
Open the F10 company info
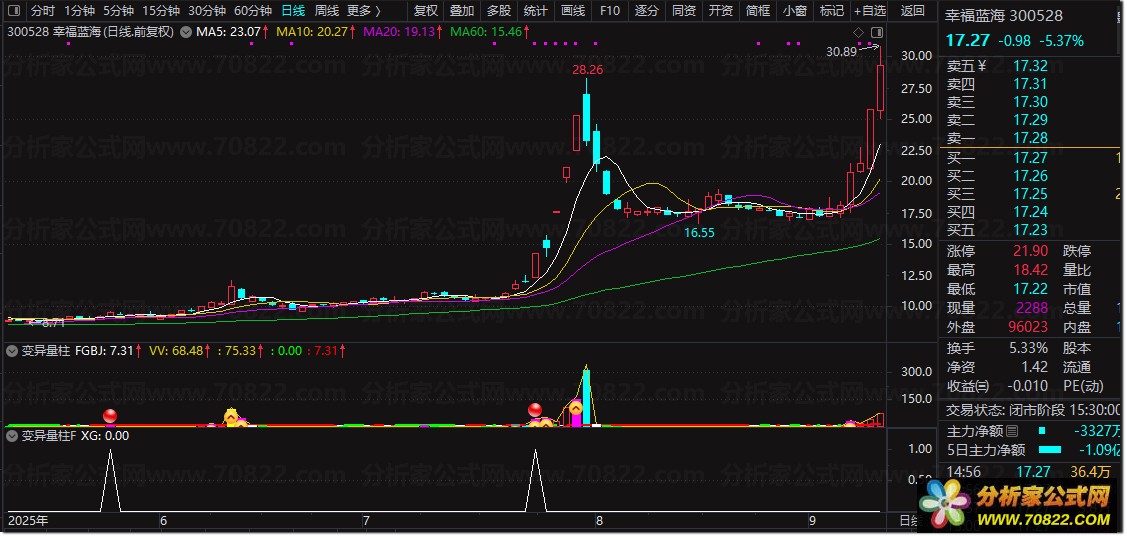coord(610,10)
